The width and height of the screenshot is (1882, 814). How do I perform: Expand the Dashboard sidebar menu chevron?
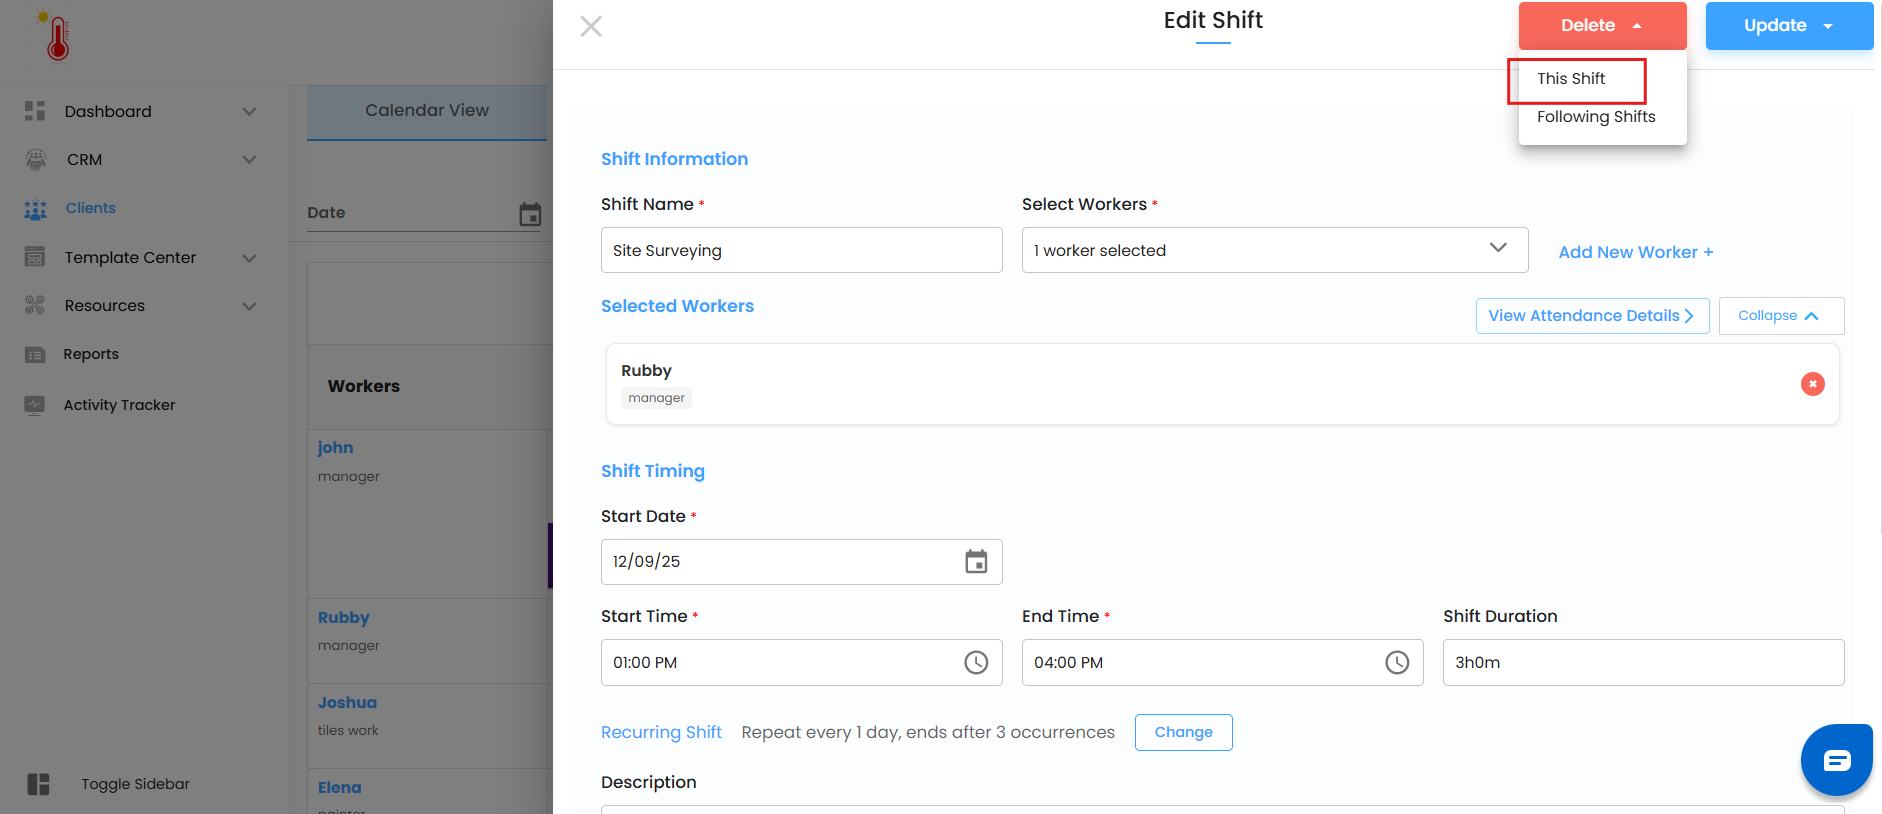(x=249, y=111)
